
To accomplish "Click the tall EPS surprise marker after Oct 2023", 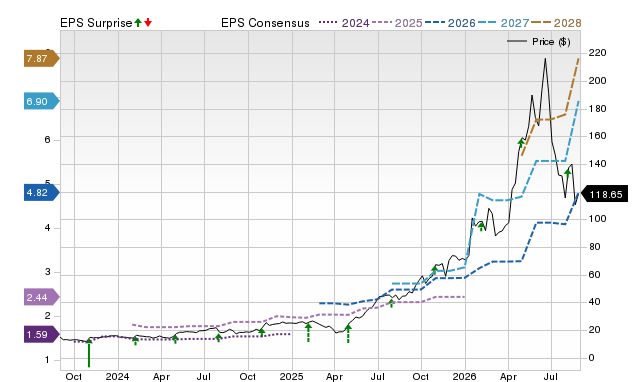I will (x=89, y=353).
